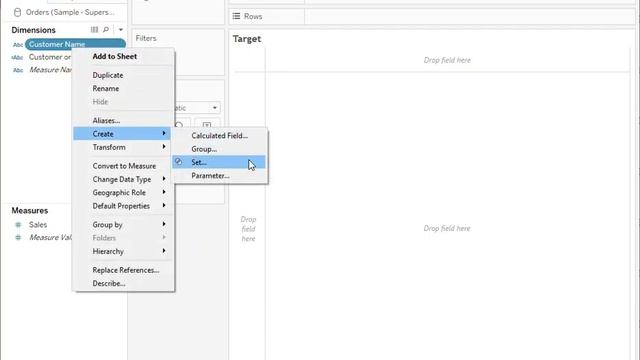The width and height of the screenshot is (640, 360).
Task: Expand the Create submenu
Action: coord(123,134)
